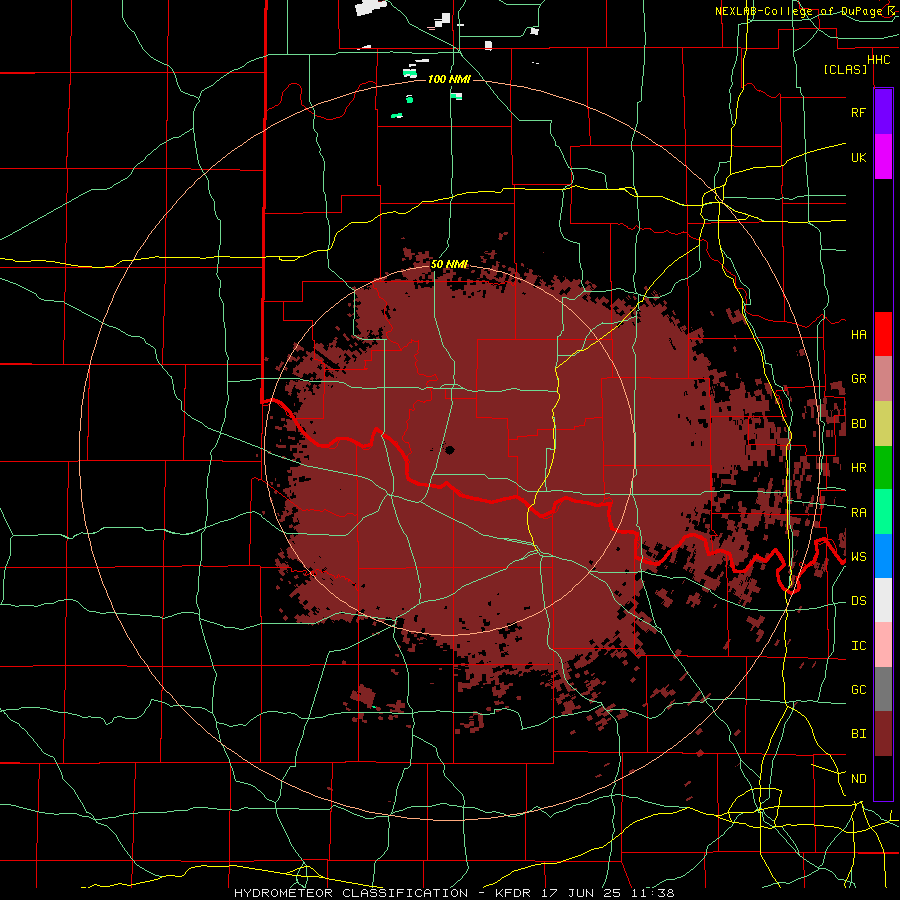The height and width of the screenshot is (900, 900).
Task: Click the HR green legend swatch
Action: click(x=883, y=467)
